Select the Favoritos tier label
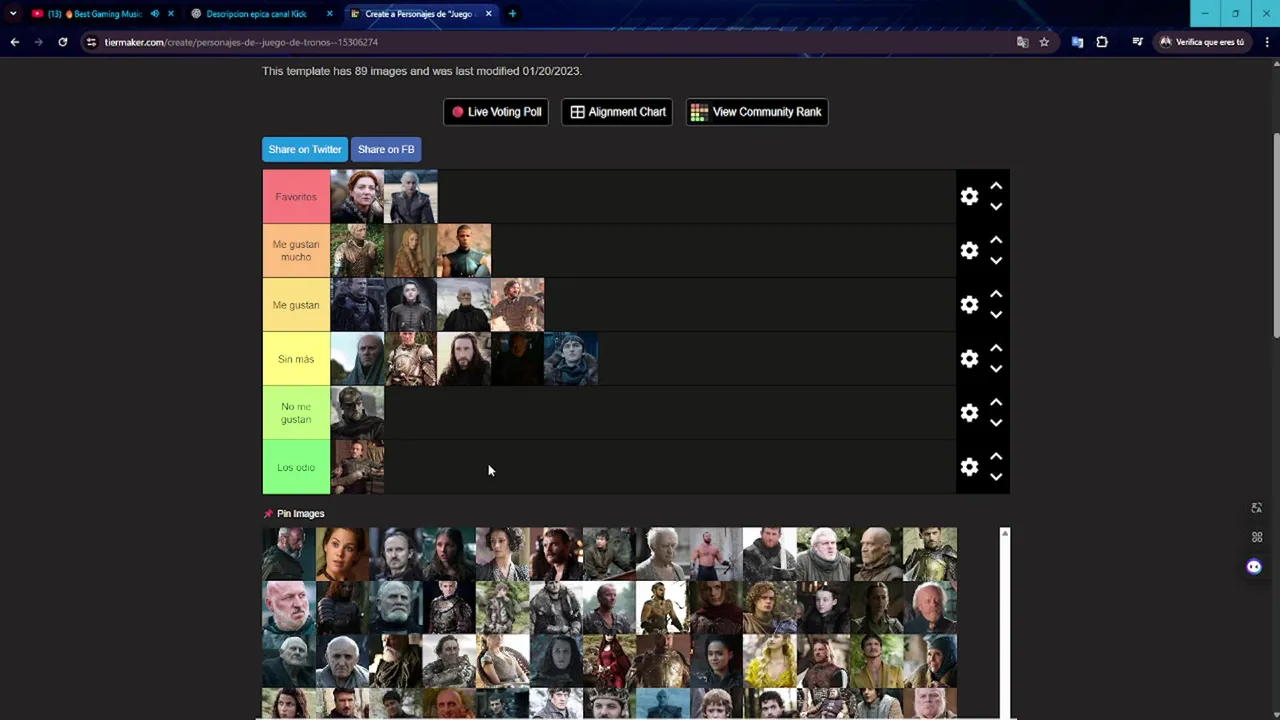 tap(296, 197)
